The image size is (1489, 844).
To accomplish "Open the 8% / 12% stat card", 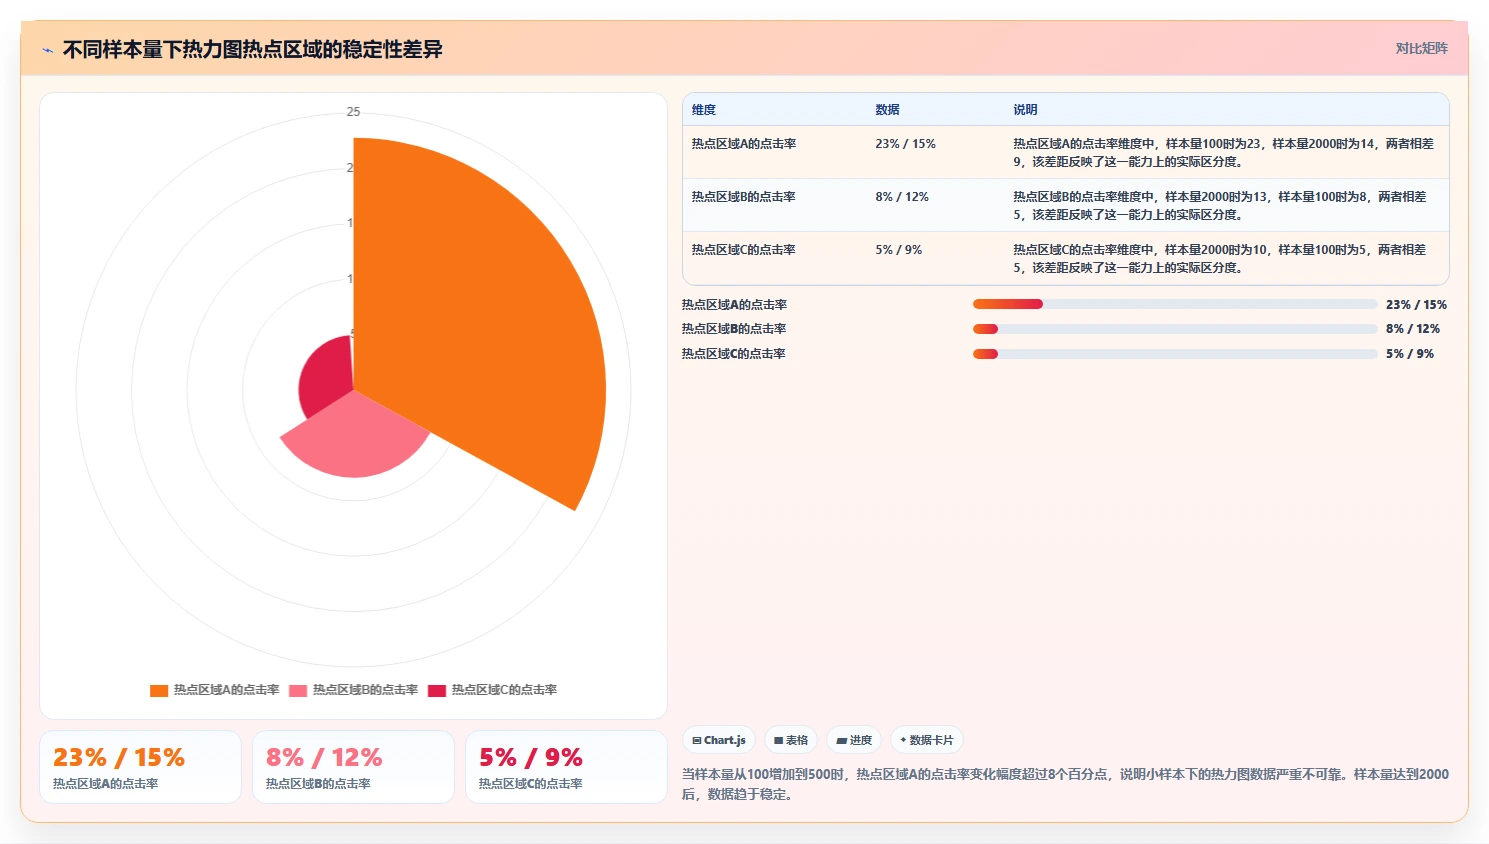I will pyautogui.click(x=353, y=767).
